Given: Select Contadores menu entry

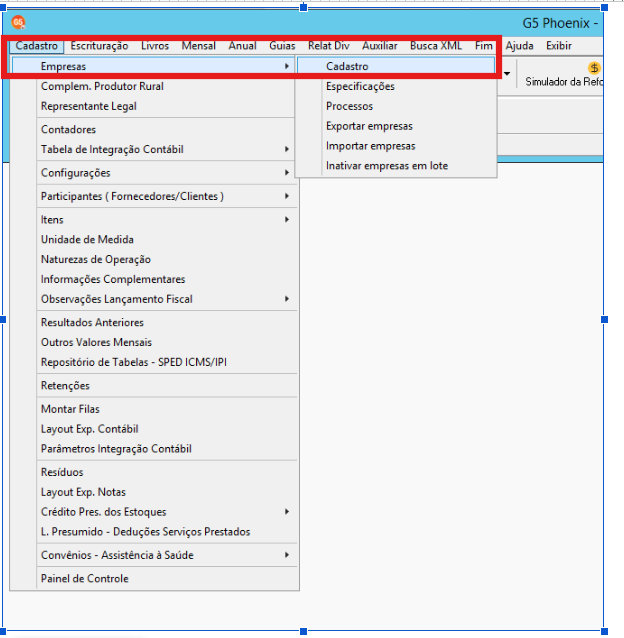Looking at the screenshot, I should (x=153, y=129).
